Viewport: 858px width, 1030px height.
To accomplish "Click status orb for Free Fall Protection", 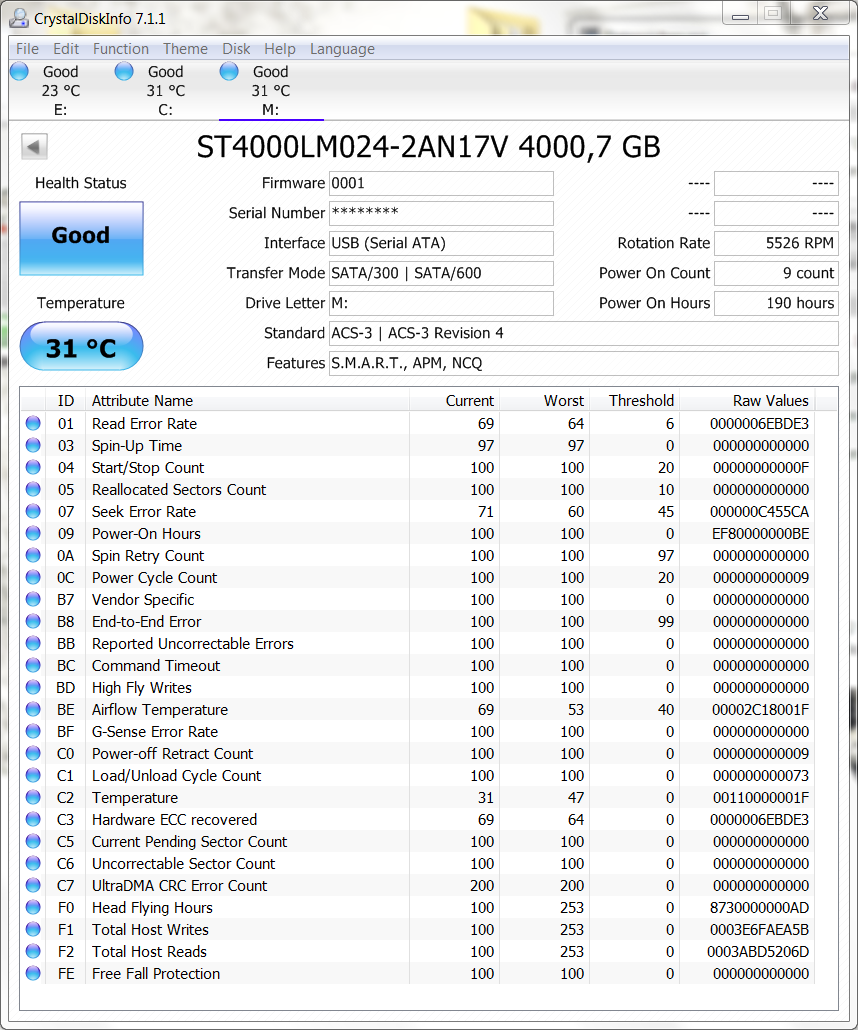I will pos(33,974).
